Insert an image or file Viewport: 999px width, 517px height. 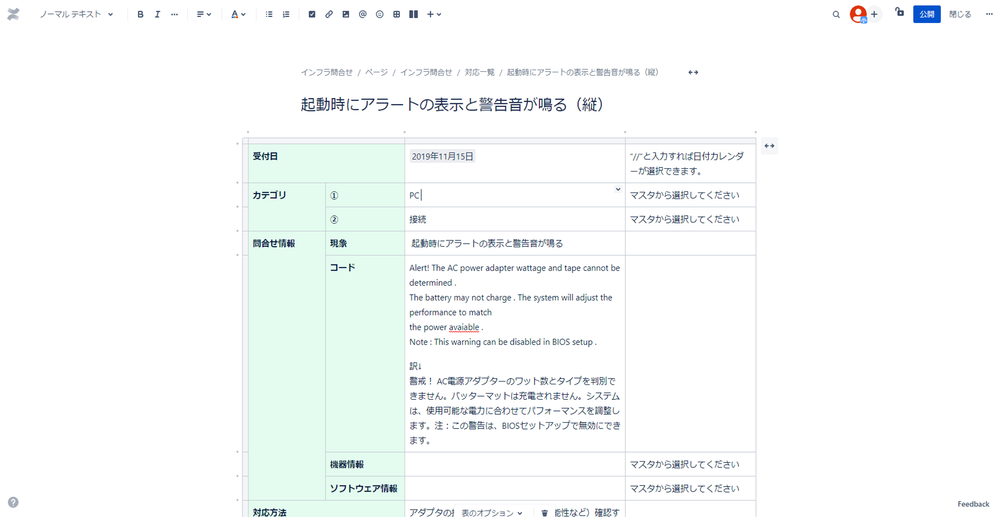point(346,14)
